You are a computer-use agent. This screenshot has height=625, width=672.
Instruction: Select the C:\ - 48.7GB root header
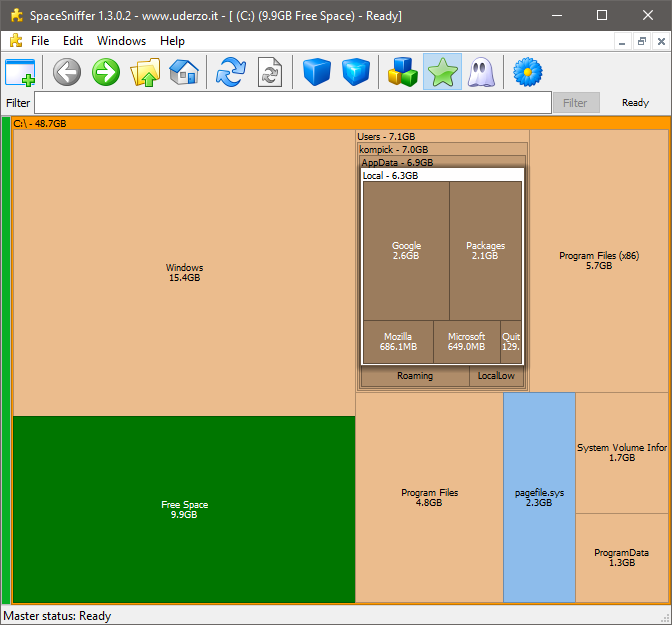(341, 123)
